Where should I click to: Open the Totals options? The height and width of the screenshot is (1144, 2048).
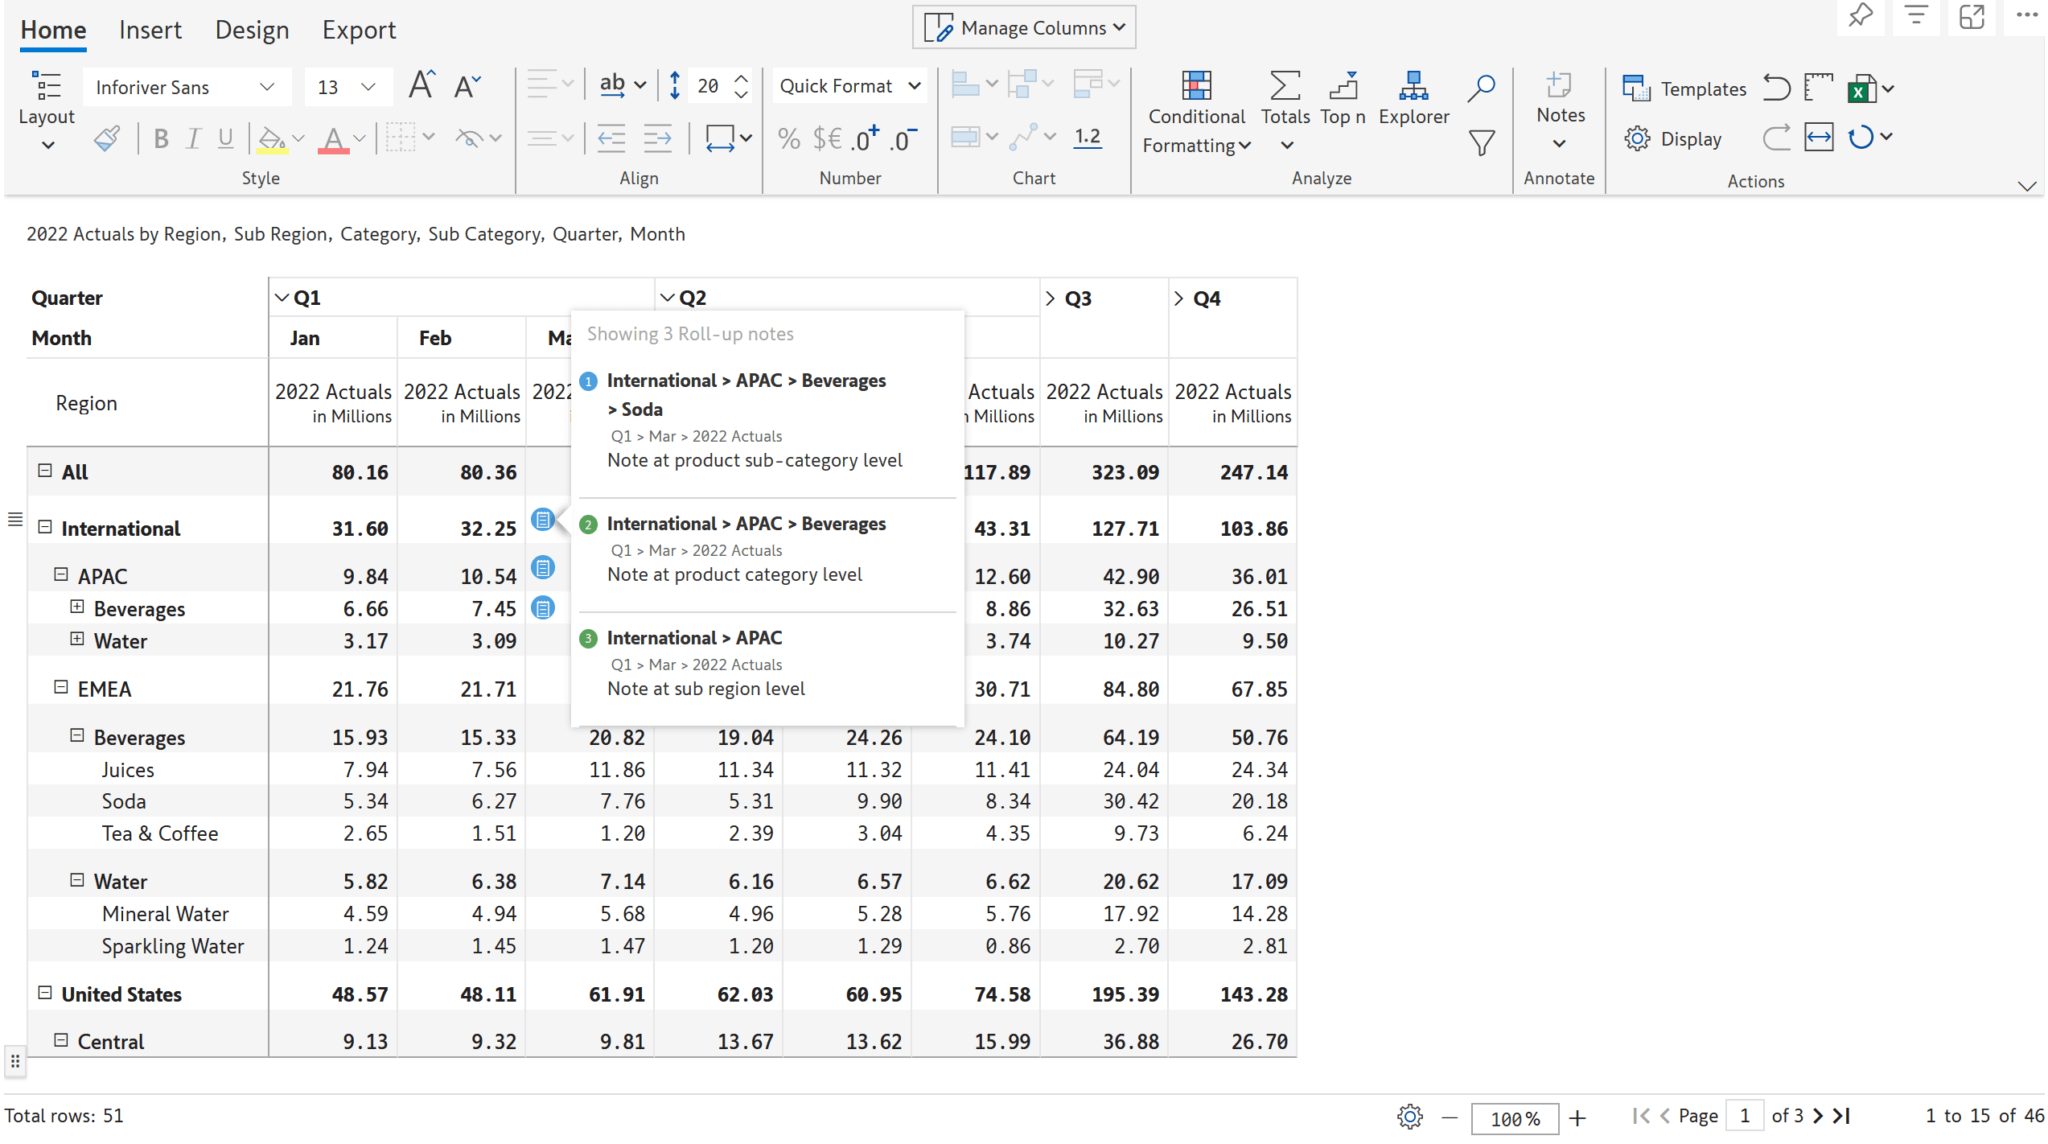tap(1285, 111)
